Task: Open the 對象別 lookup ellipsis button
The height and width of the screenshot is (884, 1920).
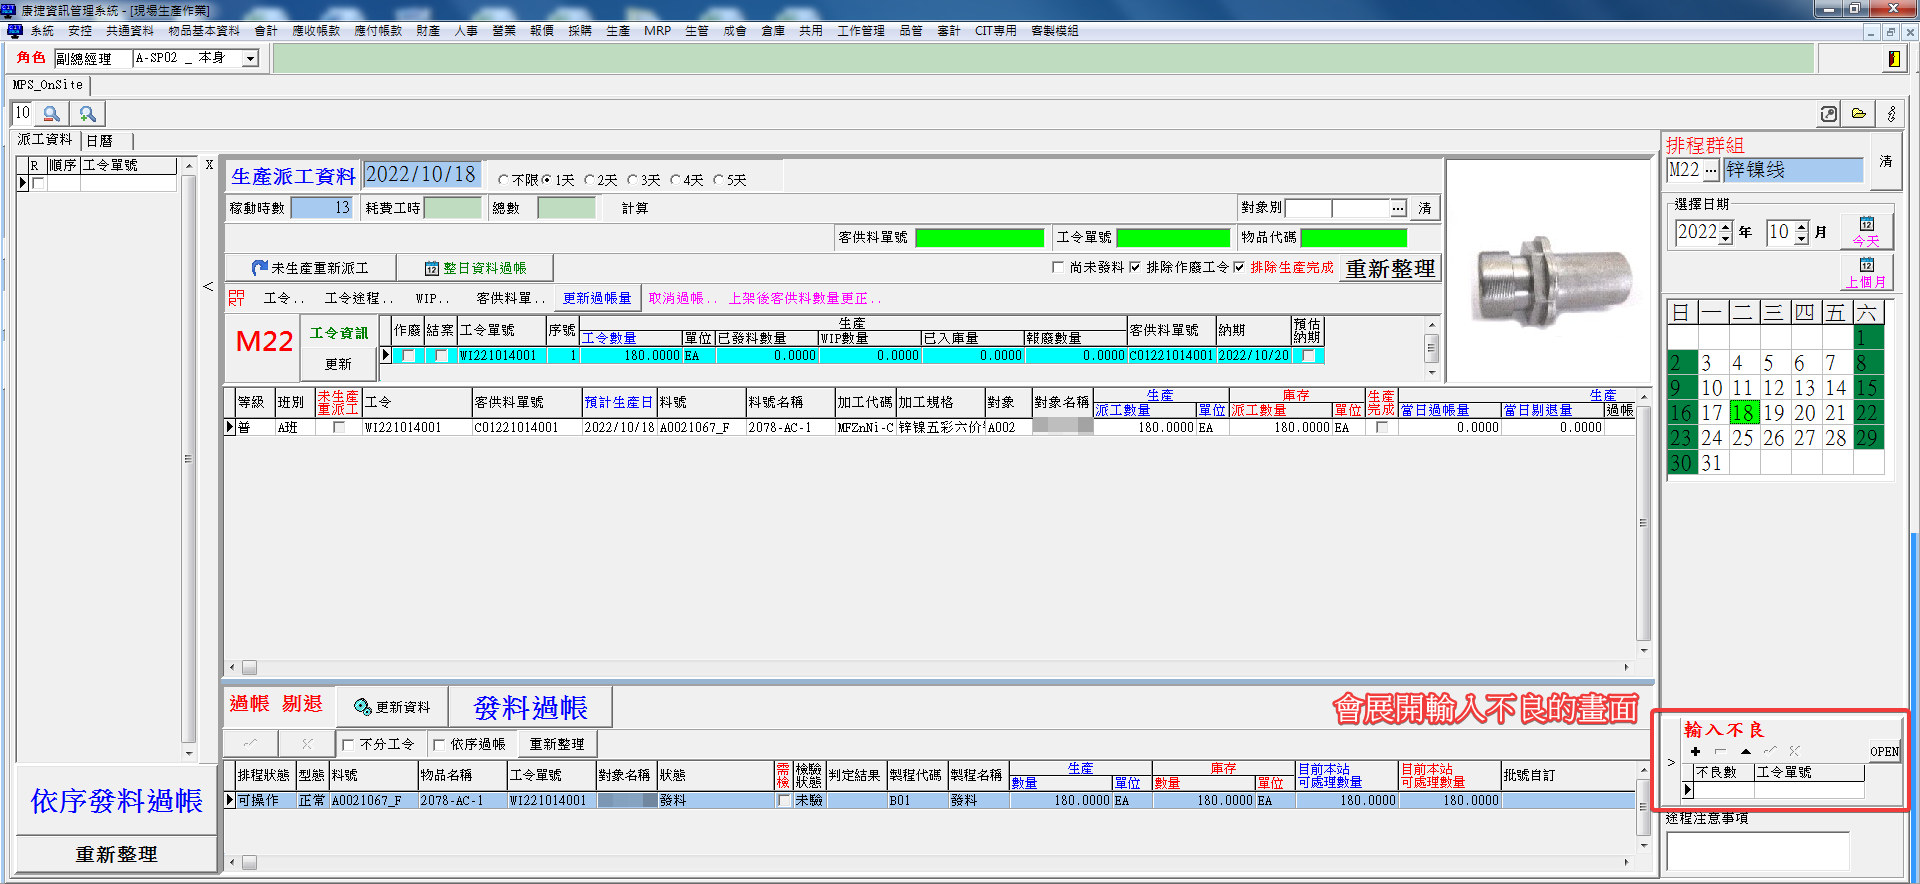Action: [1398, 208]
